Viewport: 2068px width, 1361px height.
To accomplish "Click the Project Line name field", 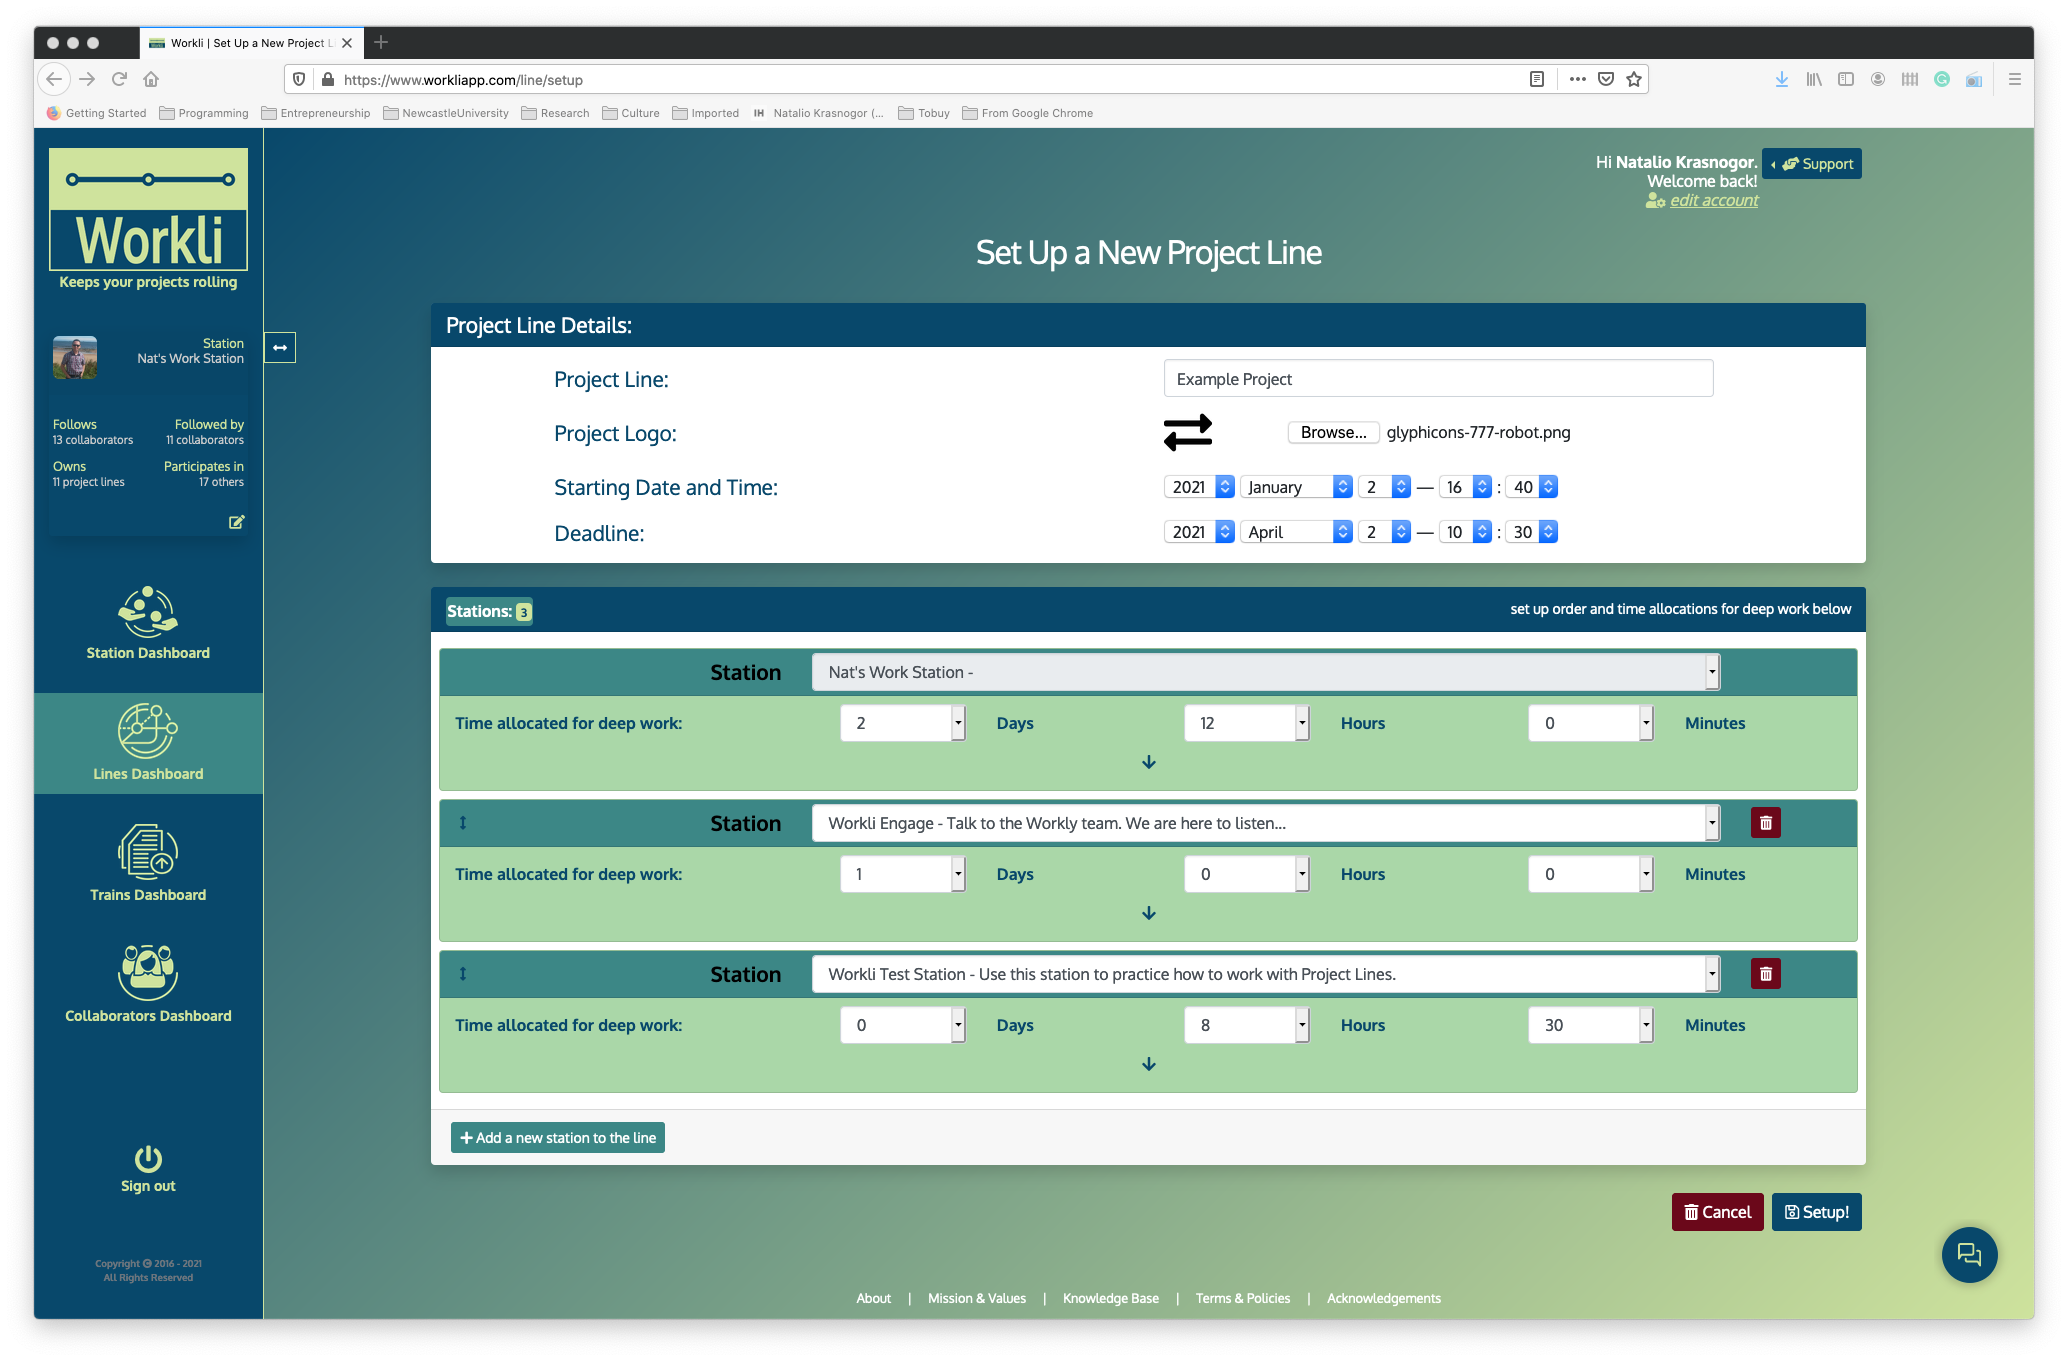I will click(x=1438, y=379).
